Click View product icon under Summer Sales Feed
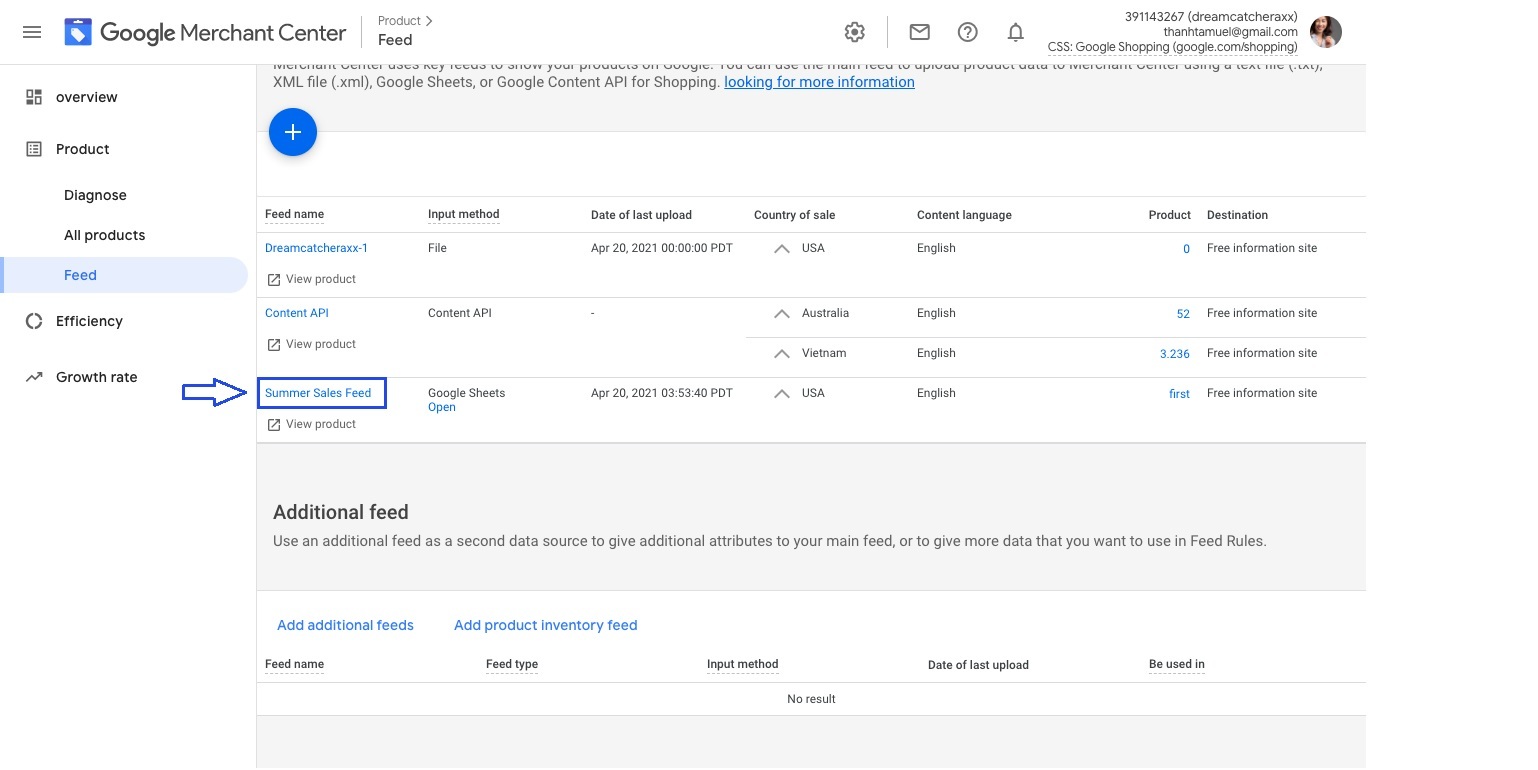 (273, 424)
